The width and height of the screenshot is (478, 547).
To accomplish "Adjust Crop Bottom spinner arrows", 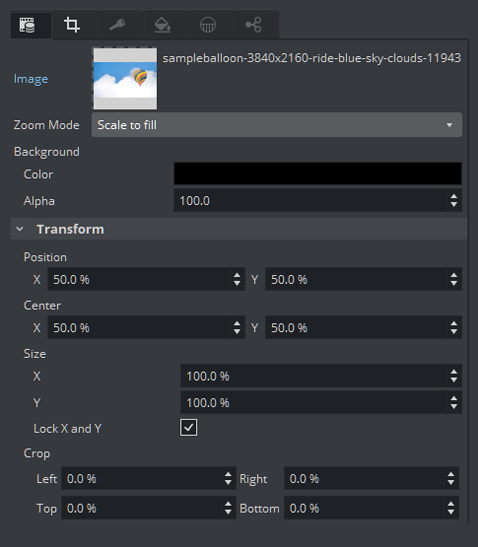I will [x=451, y=508].
